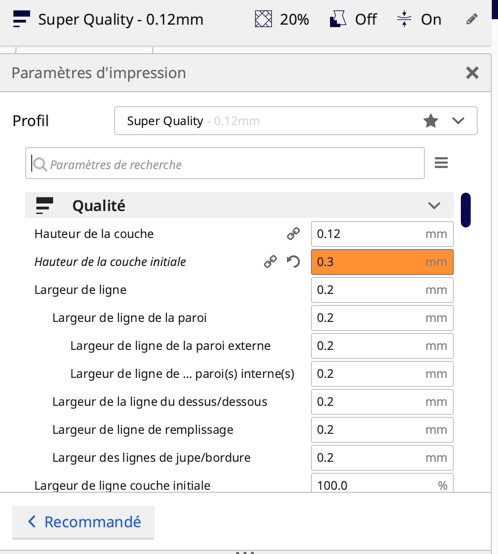Click the support icon labeled Off

point(338,19)
